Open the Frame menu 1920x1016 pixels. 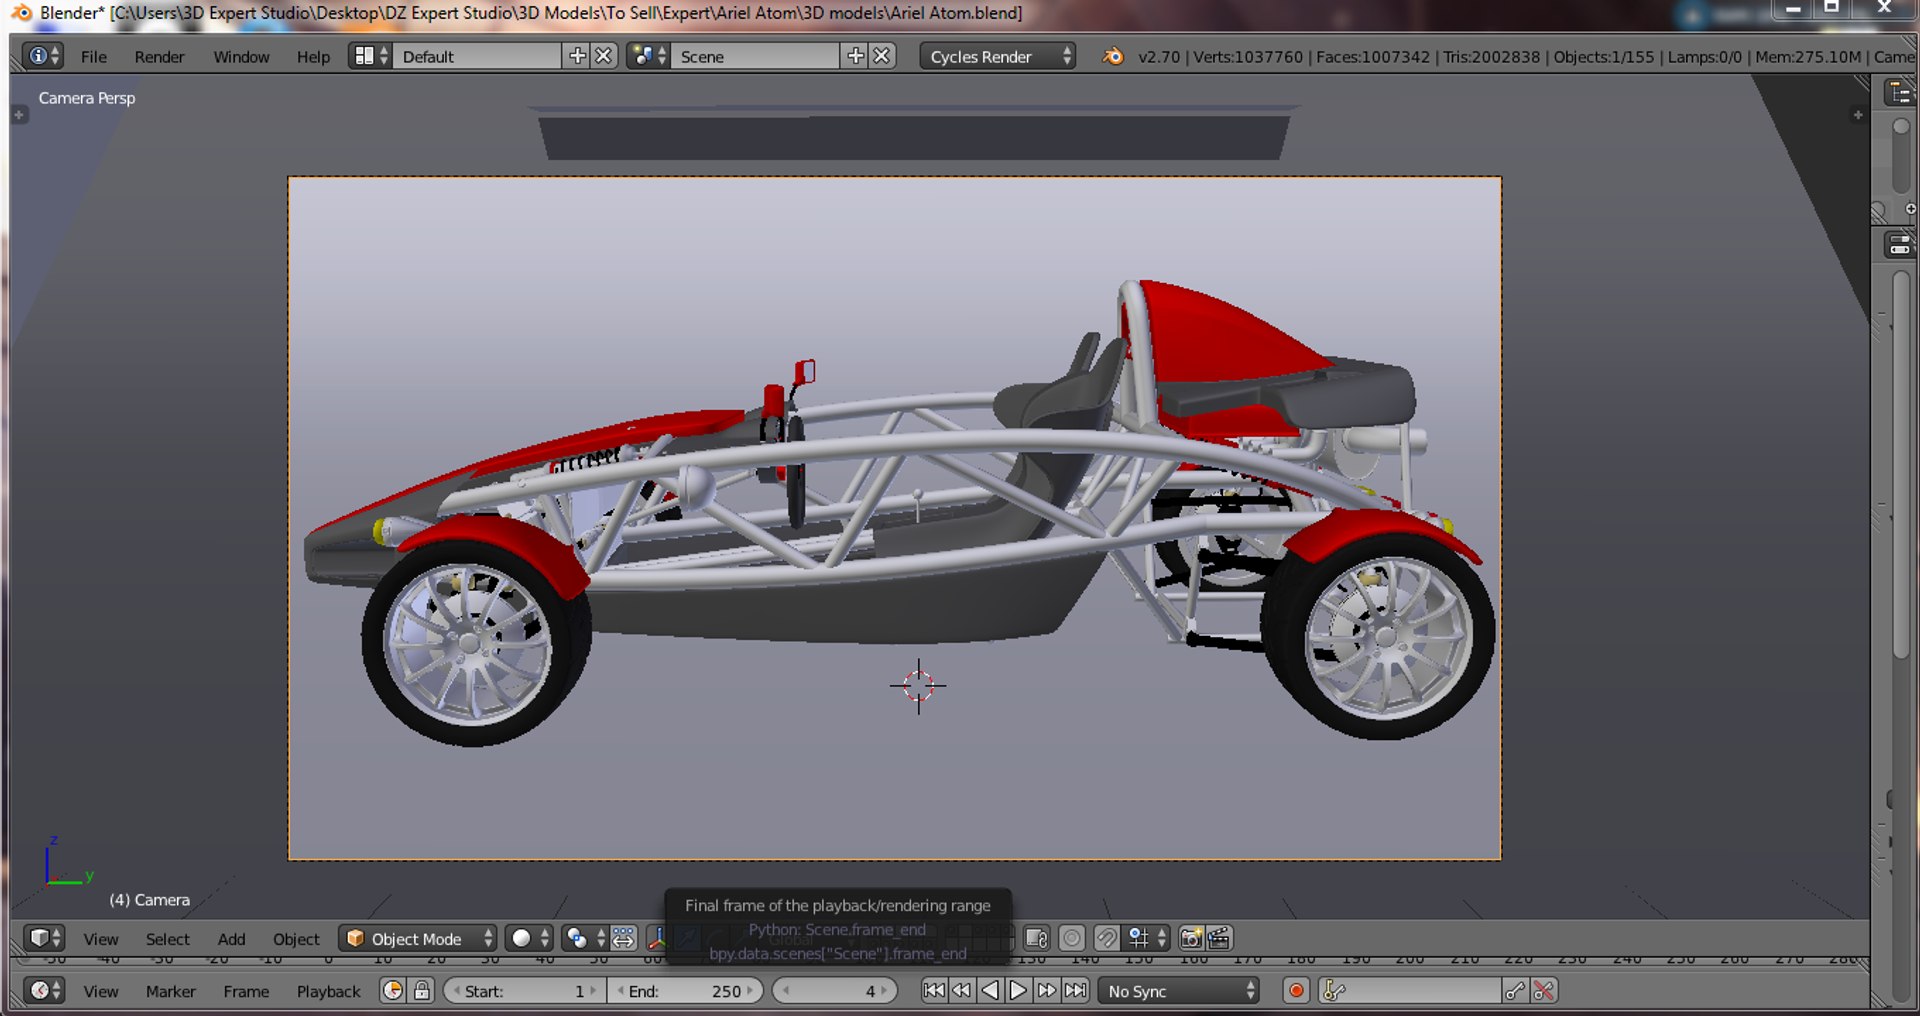point(246,991)
